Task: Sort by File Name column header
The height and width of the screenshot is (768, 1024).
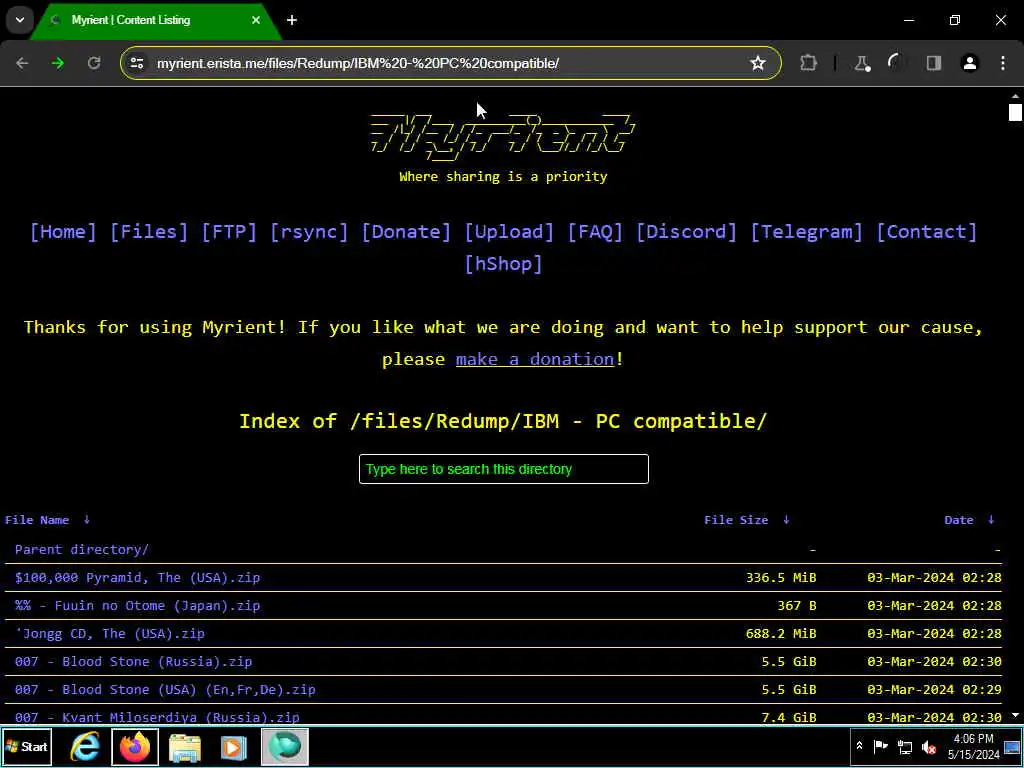Action: tap(37, 520)
